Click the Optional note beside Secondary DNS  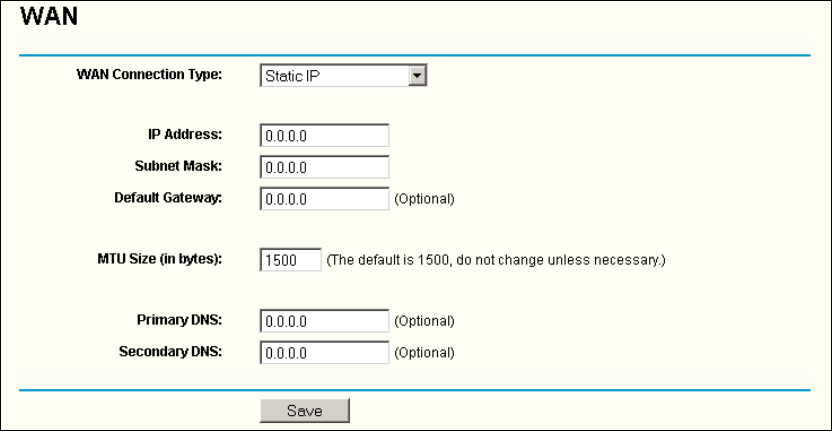[x=424, y=353]
